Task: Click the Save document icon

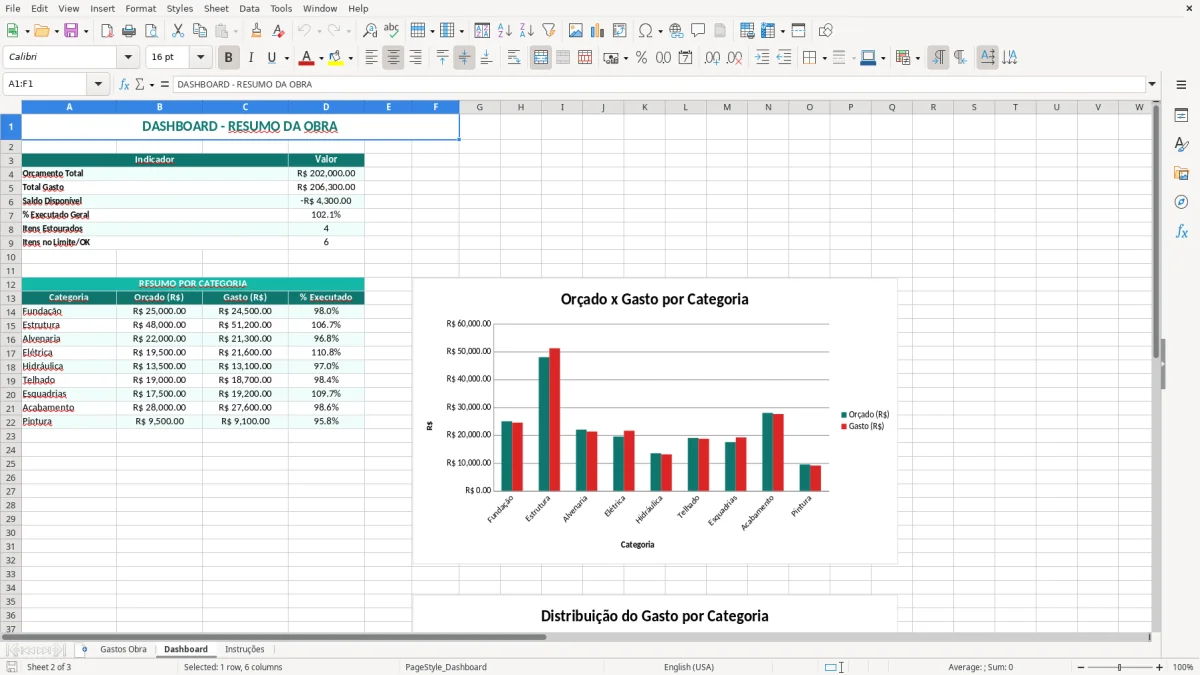Action: click(71, 31)
